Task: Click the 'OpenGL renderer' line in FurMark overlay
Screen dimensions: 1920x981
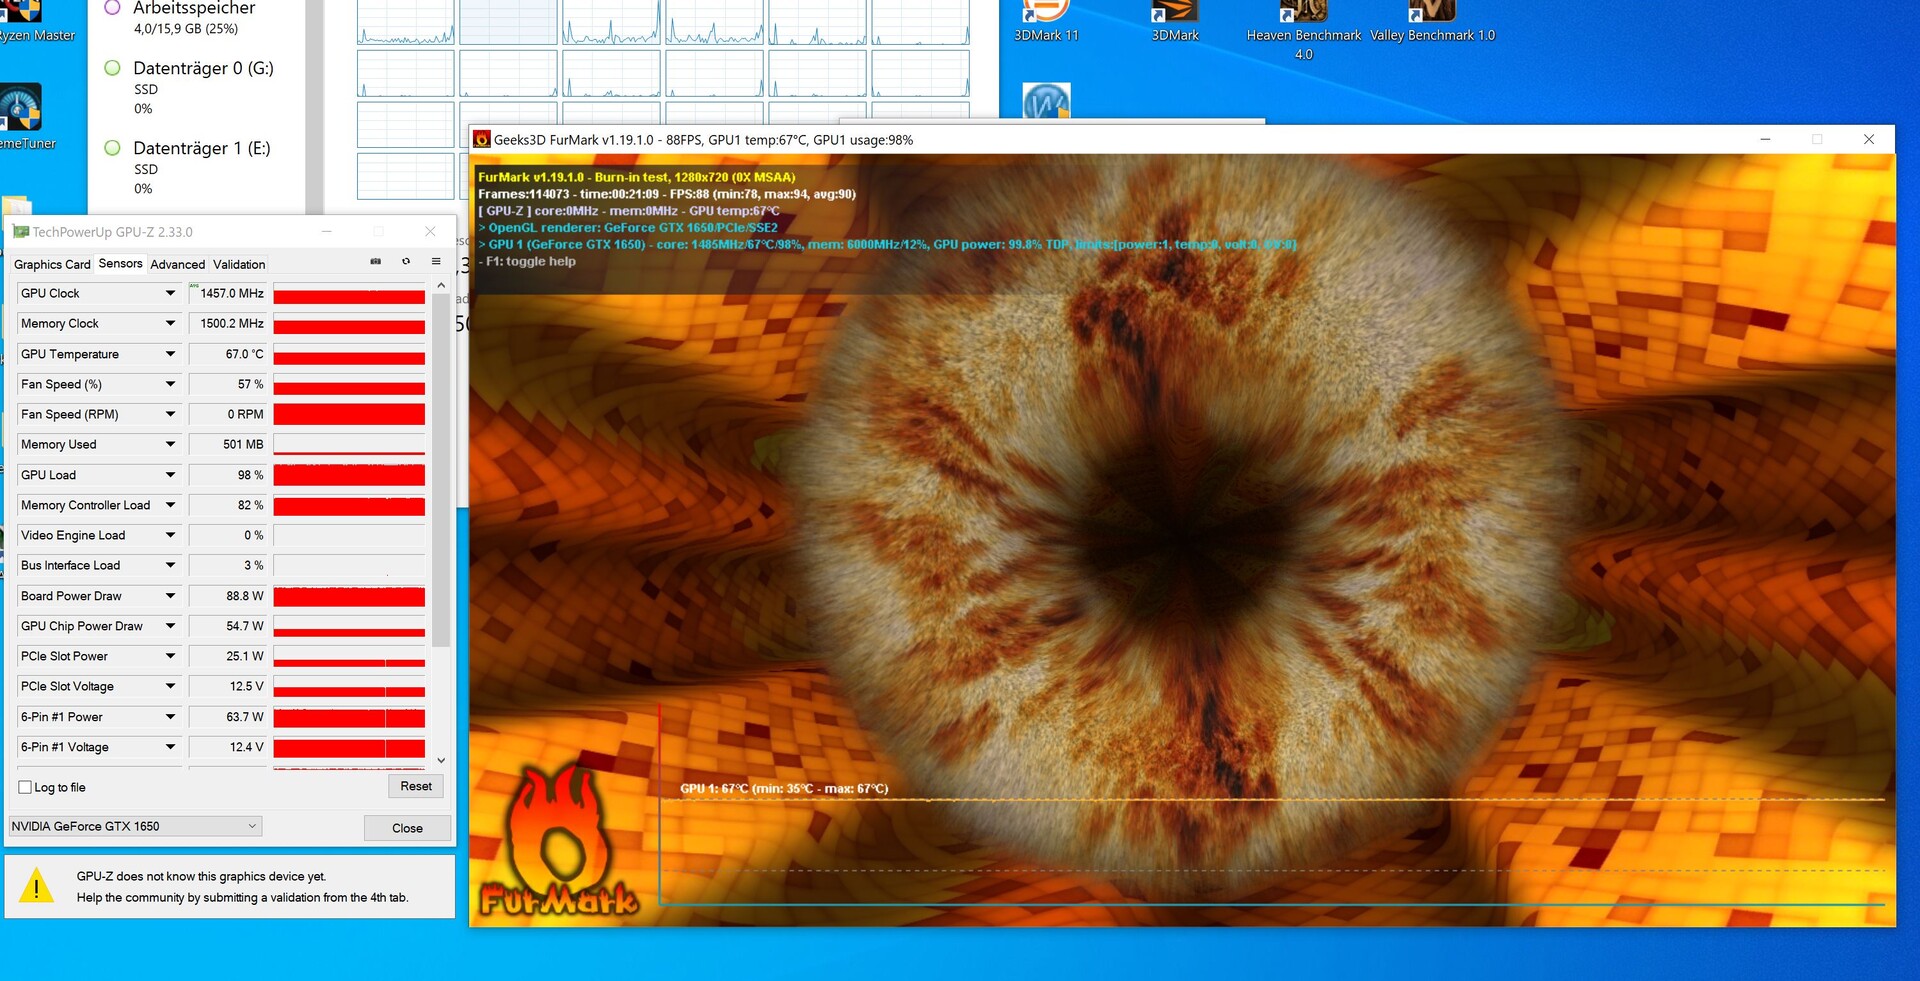Action: click(628, 227)
